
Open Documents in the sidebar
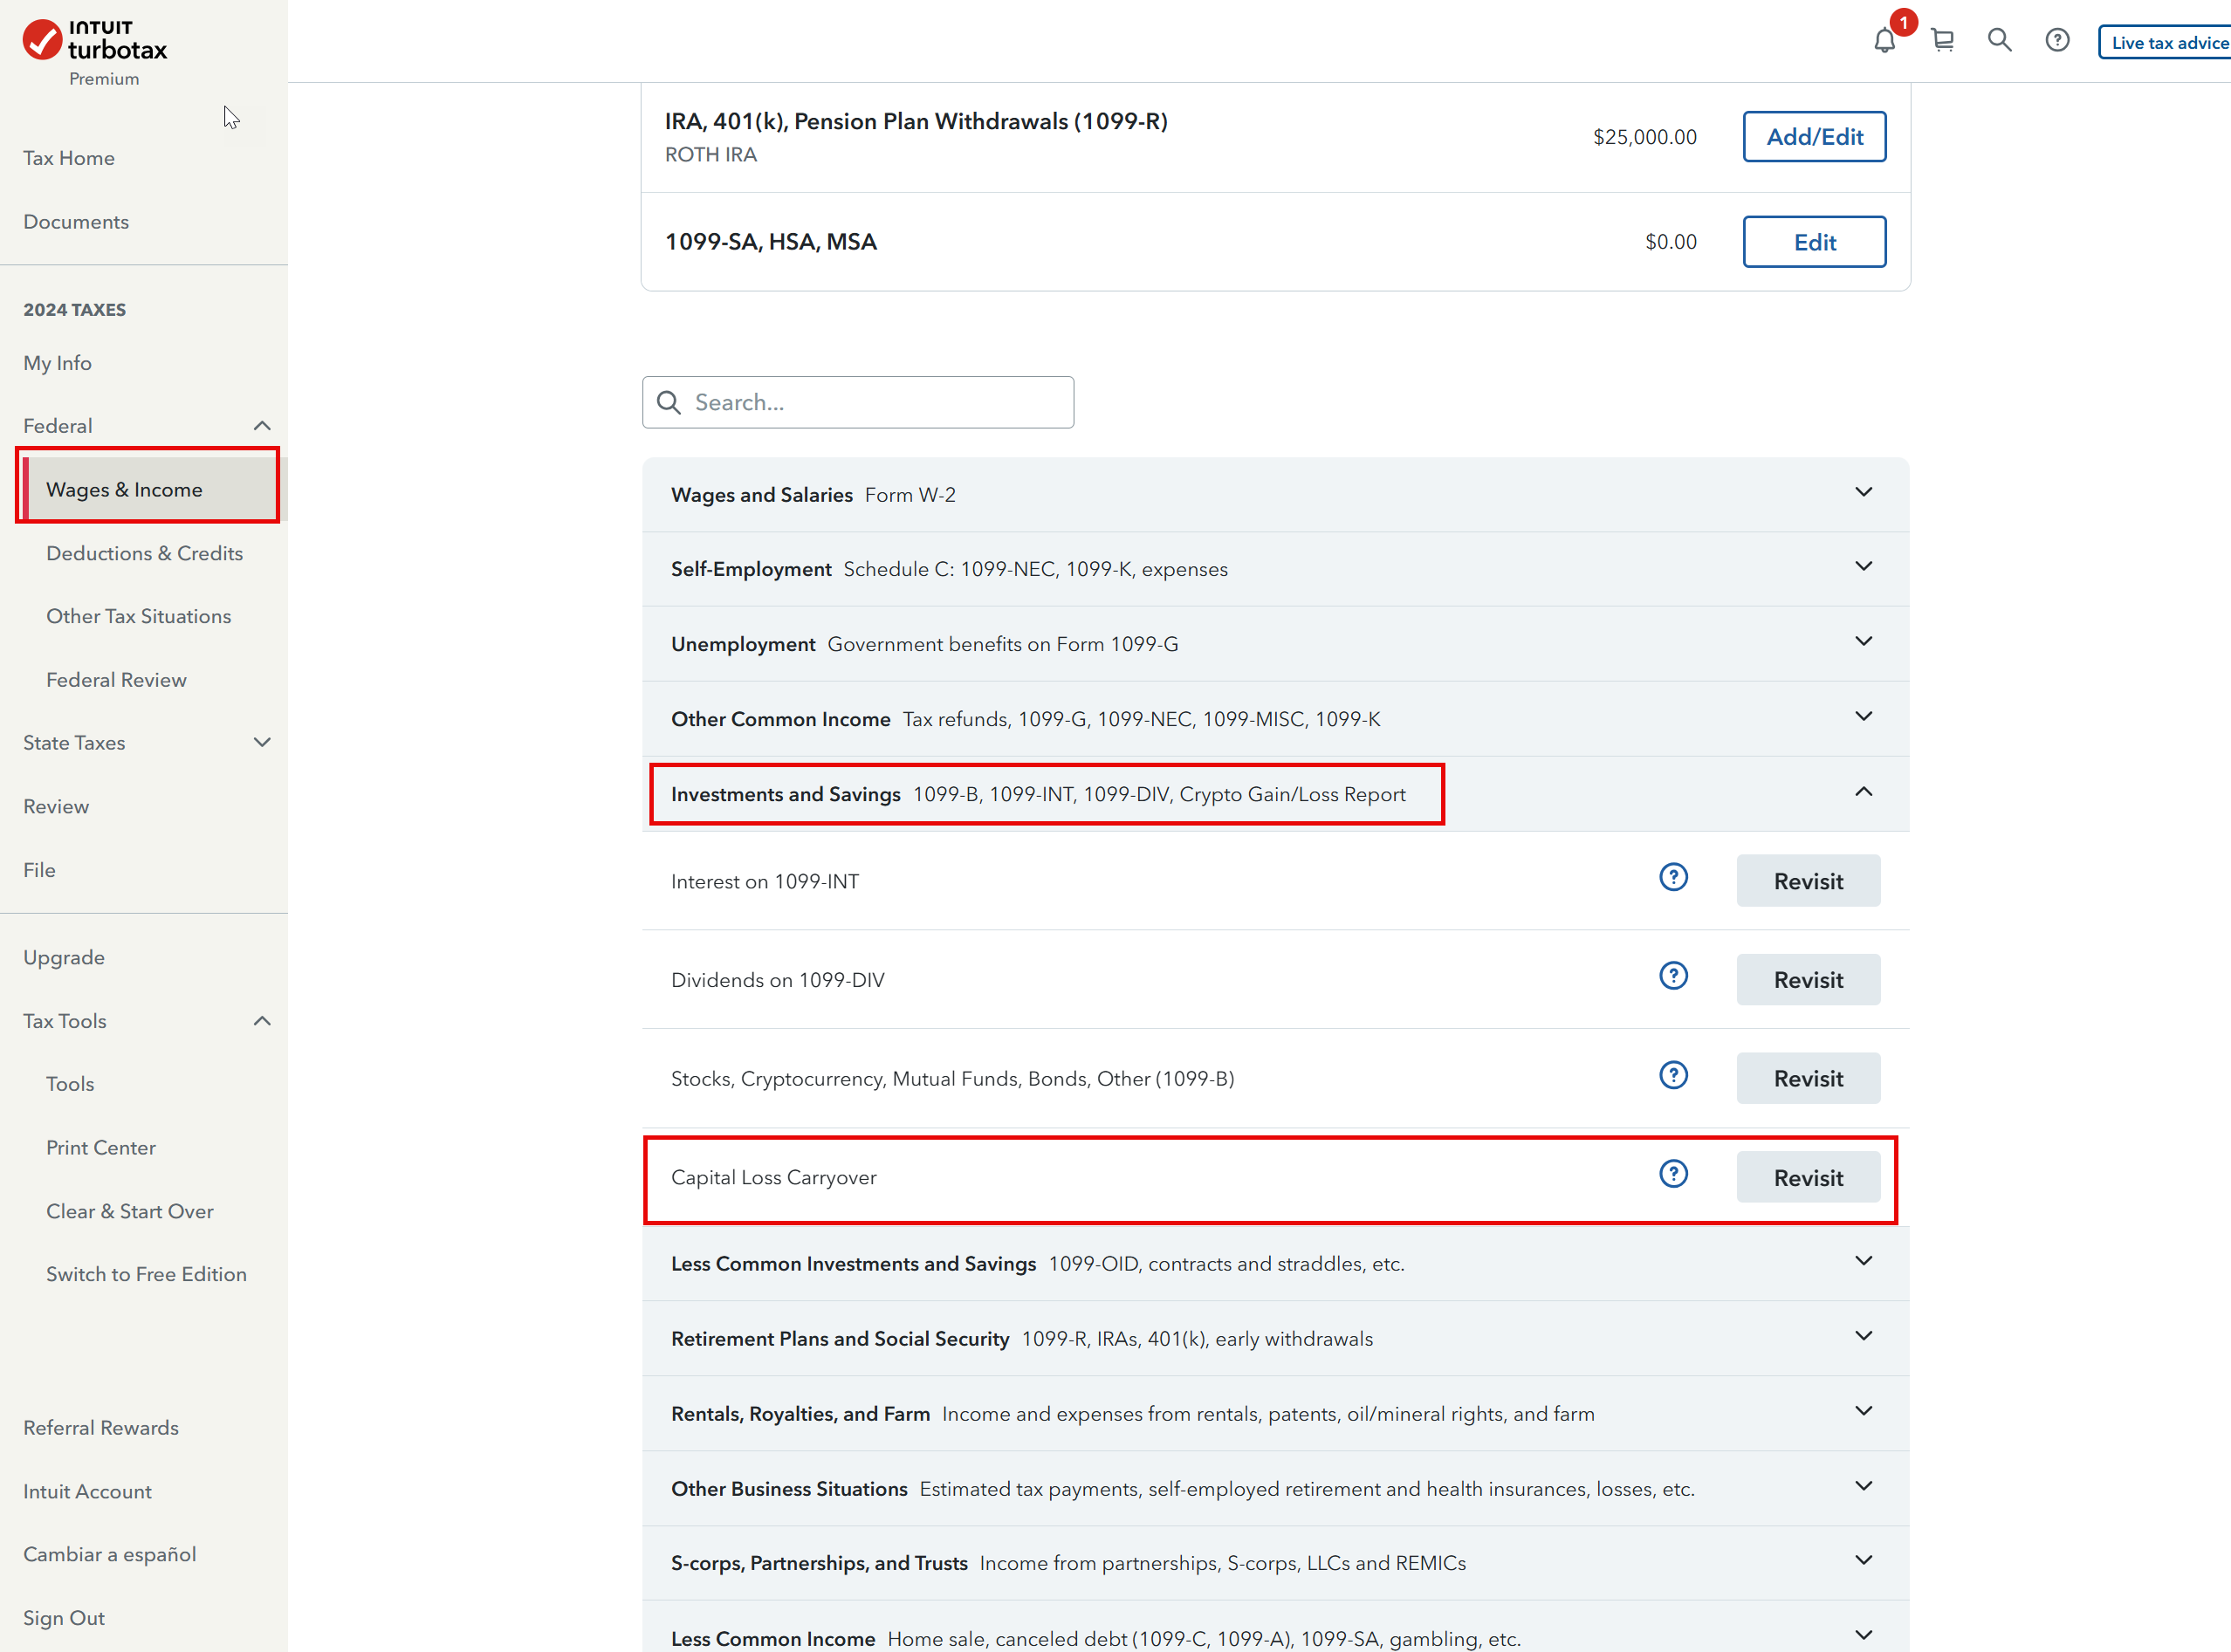pos(76,222)
